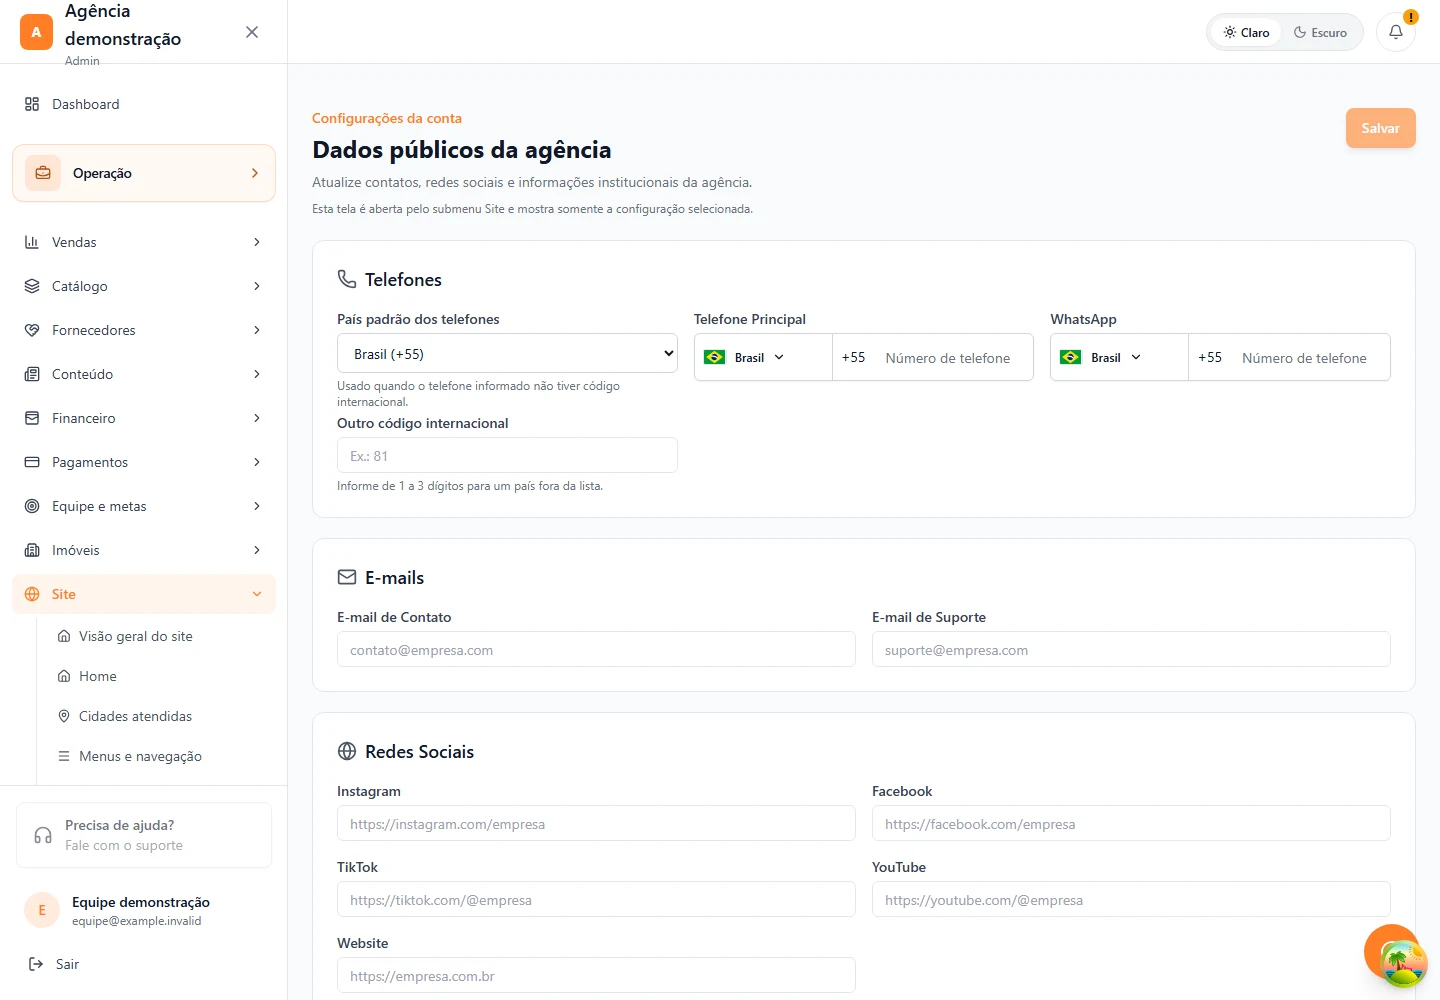
Task: Click the Brazil flag in Telefone Principal
Action: click(714, 357)
